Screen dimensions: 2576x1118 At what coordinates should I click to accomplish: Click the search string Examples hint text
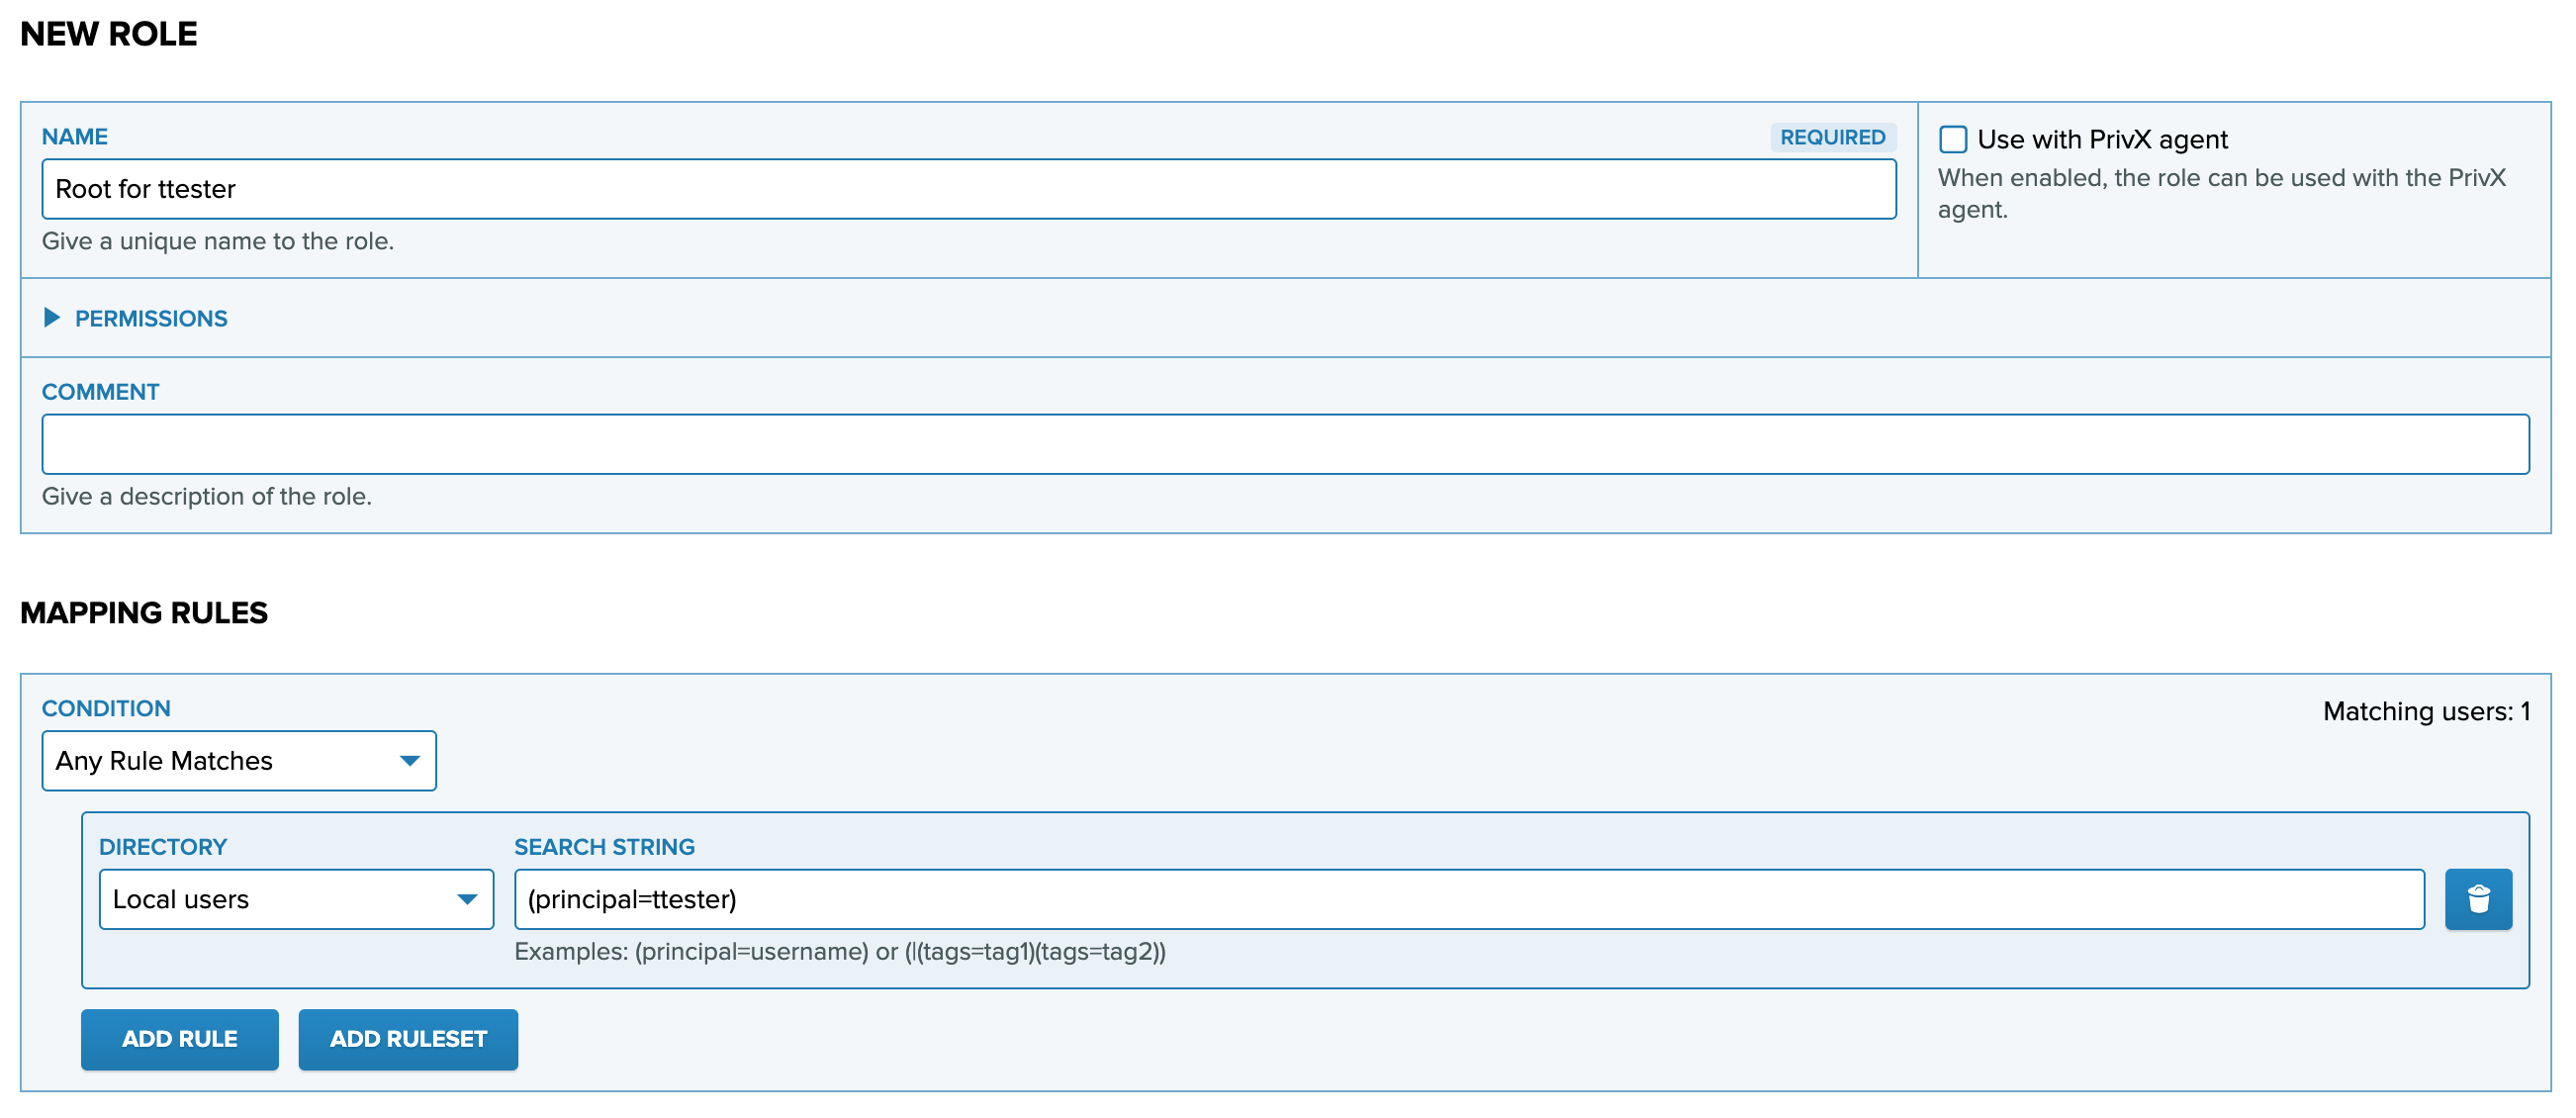coord(839,952)
